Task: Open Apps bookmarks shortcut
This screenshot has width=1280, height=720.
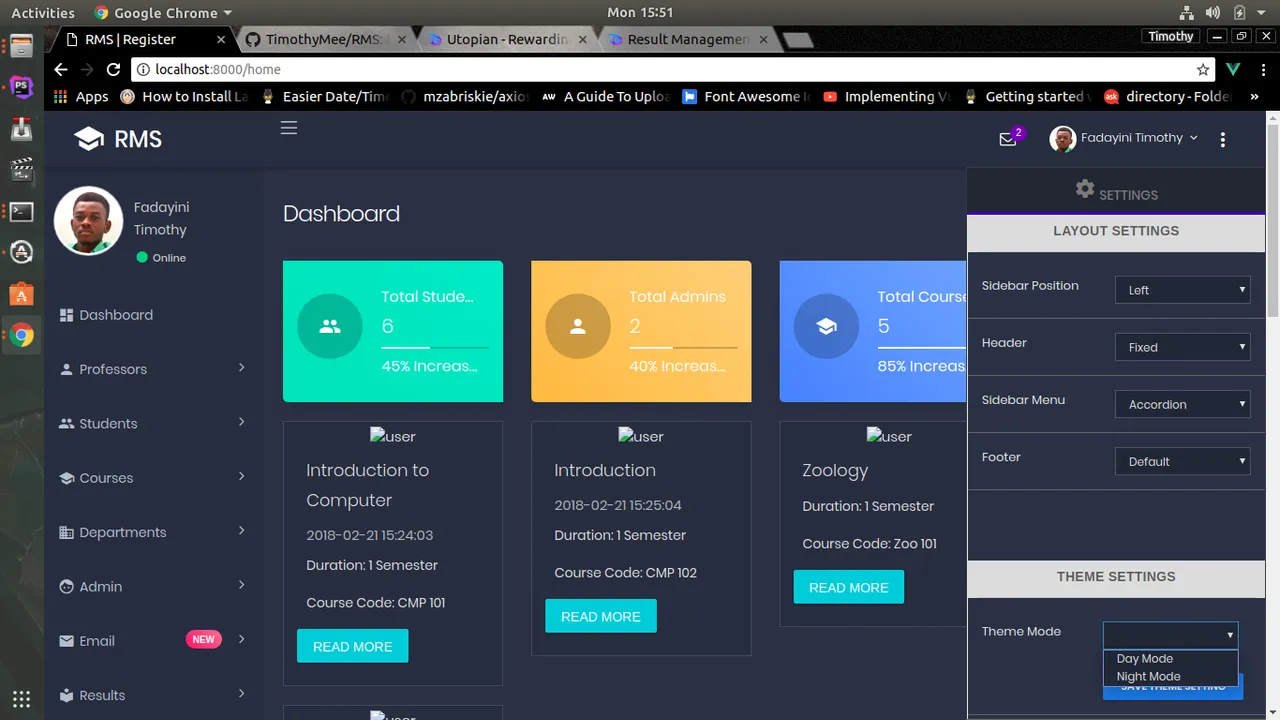Action: (80, 96)
